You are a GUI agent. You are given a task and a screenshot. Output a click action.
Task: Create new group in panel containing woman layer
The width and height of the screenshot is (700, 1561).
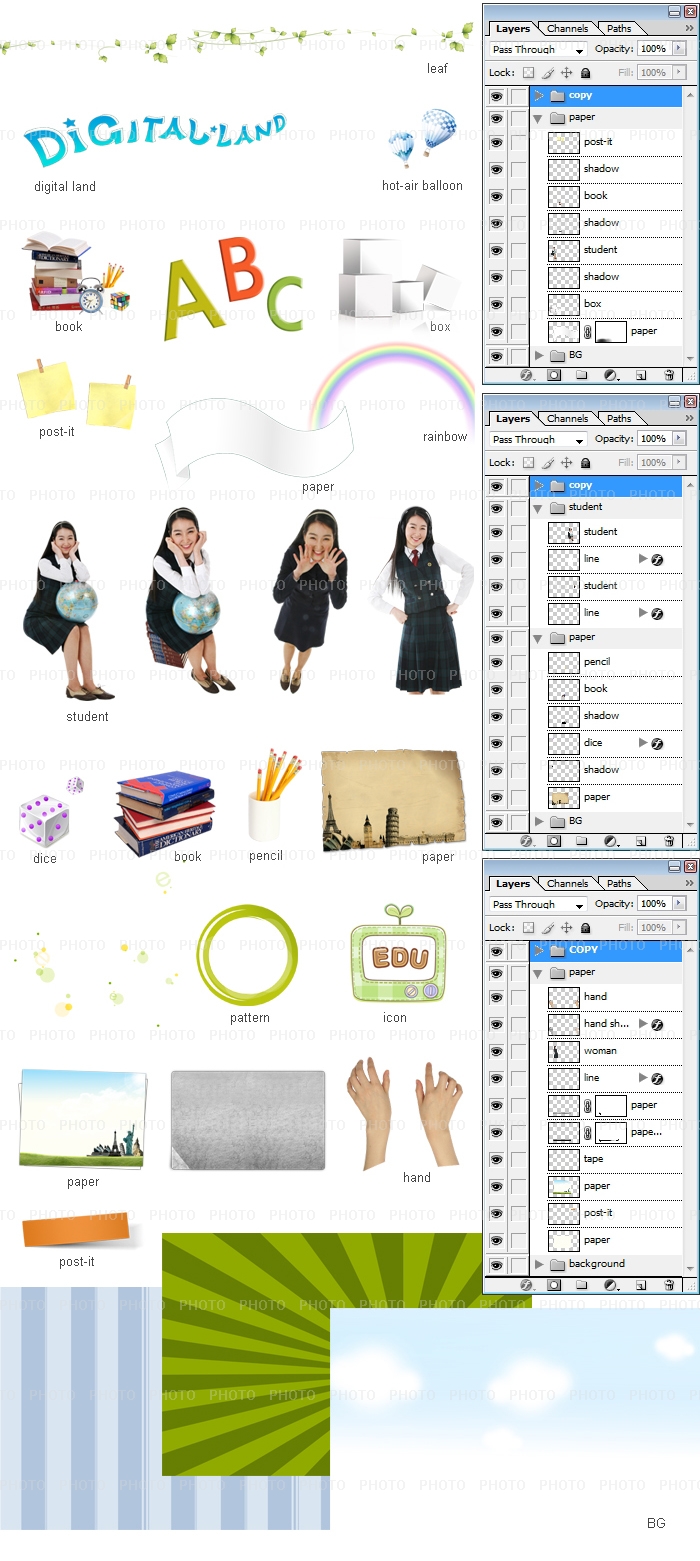click(582, 1285)
